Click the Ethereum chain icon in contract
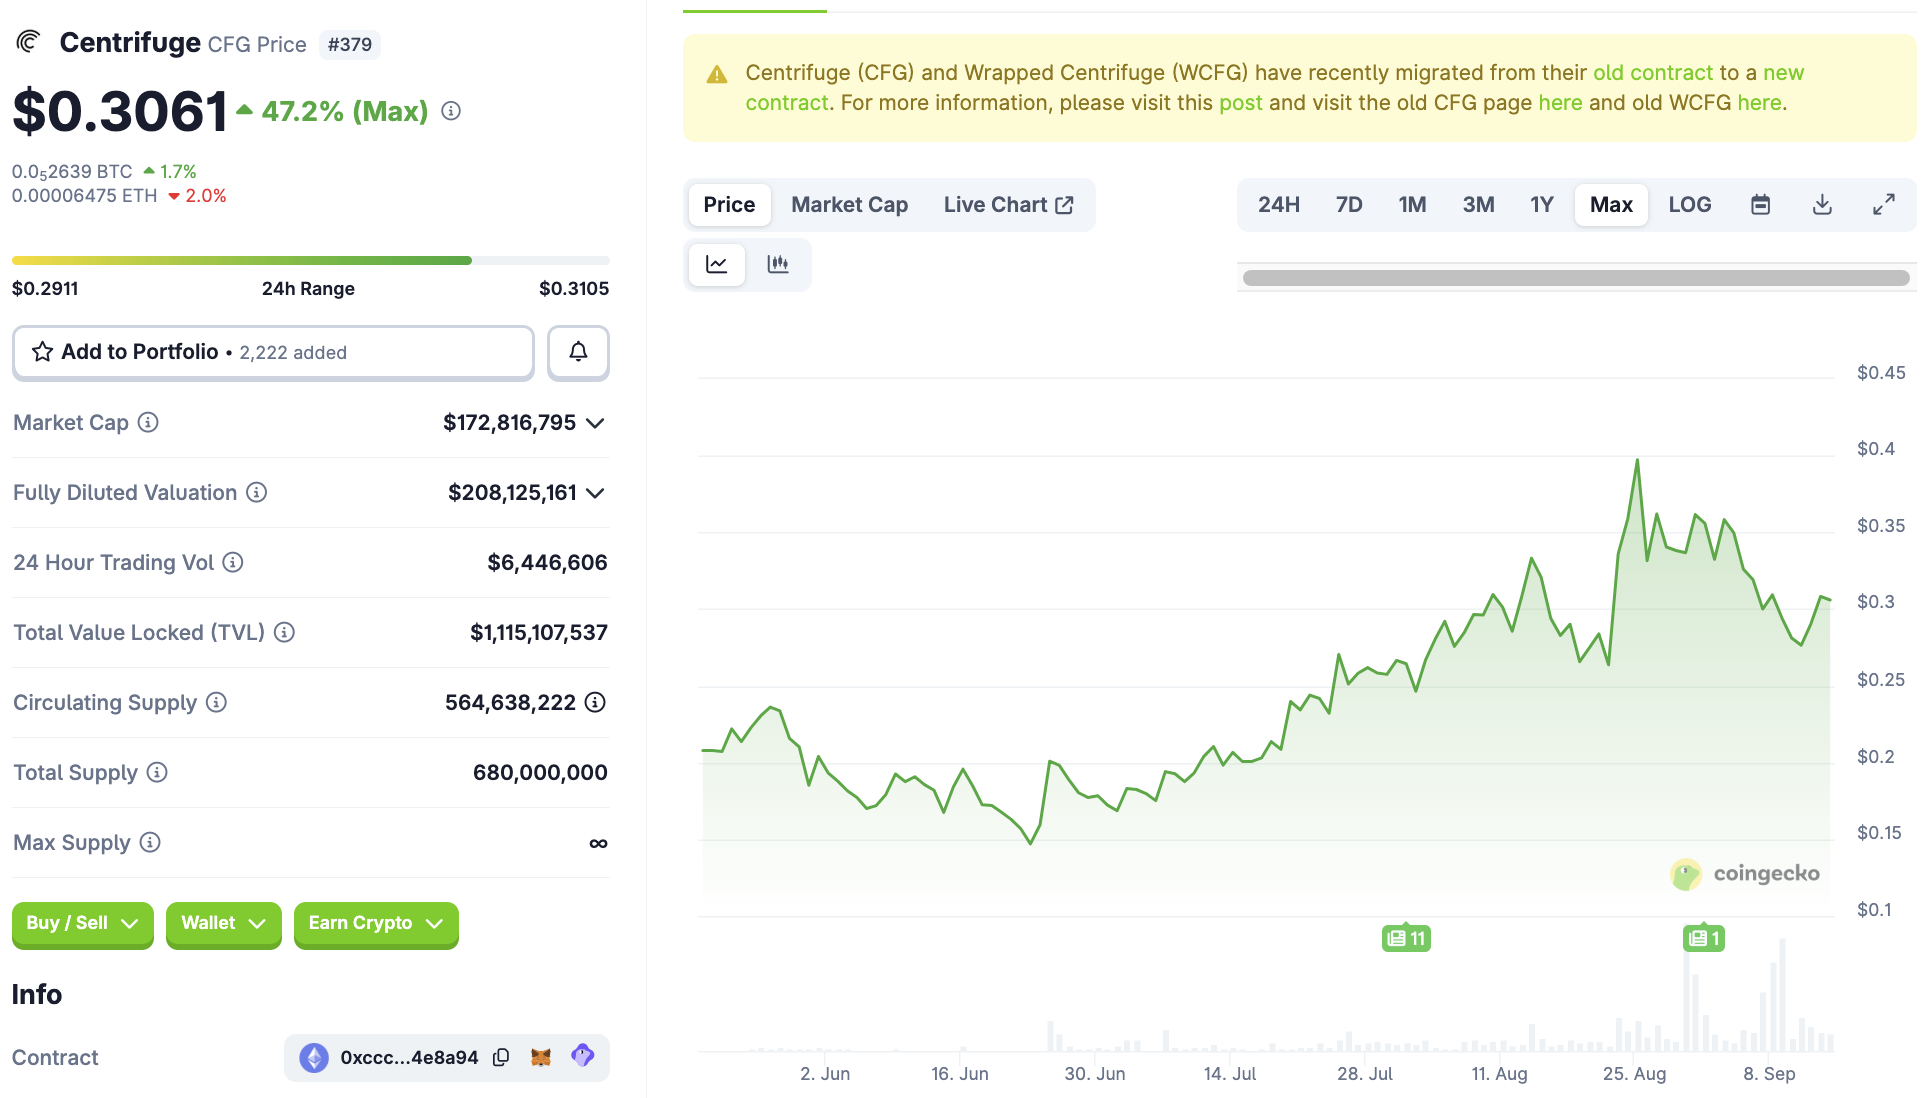Viewport: 1924px width, 1098px height. (x=314, y=1057)
